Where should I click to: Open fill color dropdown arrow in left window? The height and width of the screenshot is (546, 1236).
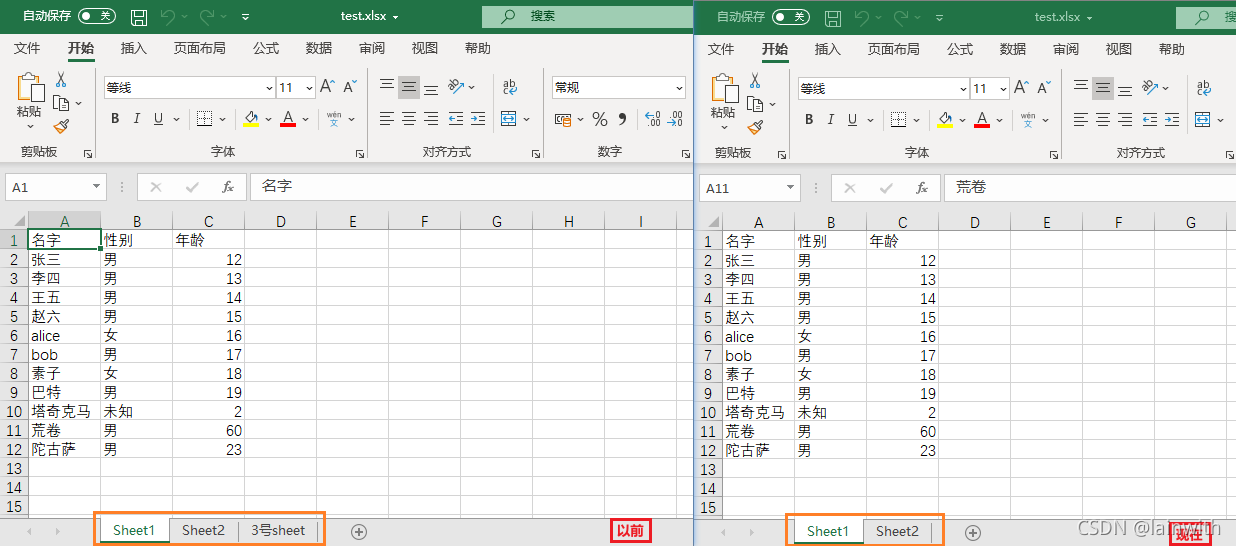(x=268, y=119)
